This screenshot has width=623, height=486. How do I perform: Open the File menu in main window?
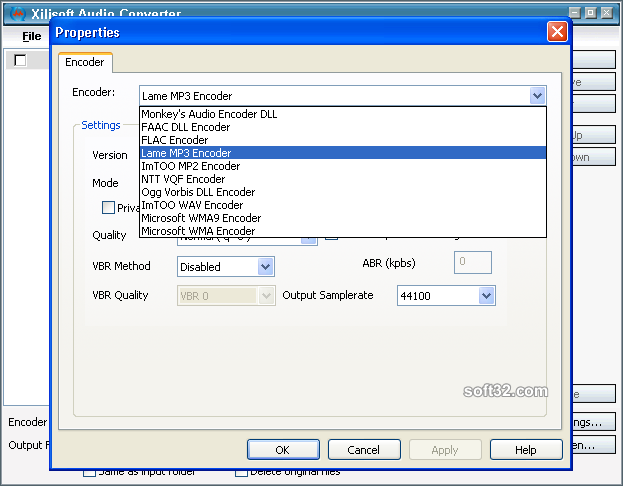(31, 36)
